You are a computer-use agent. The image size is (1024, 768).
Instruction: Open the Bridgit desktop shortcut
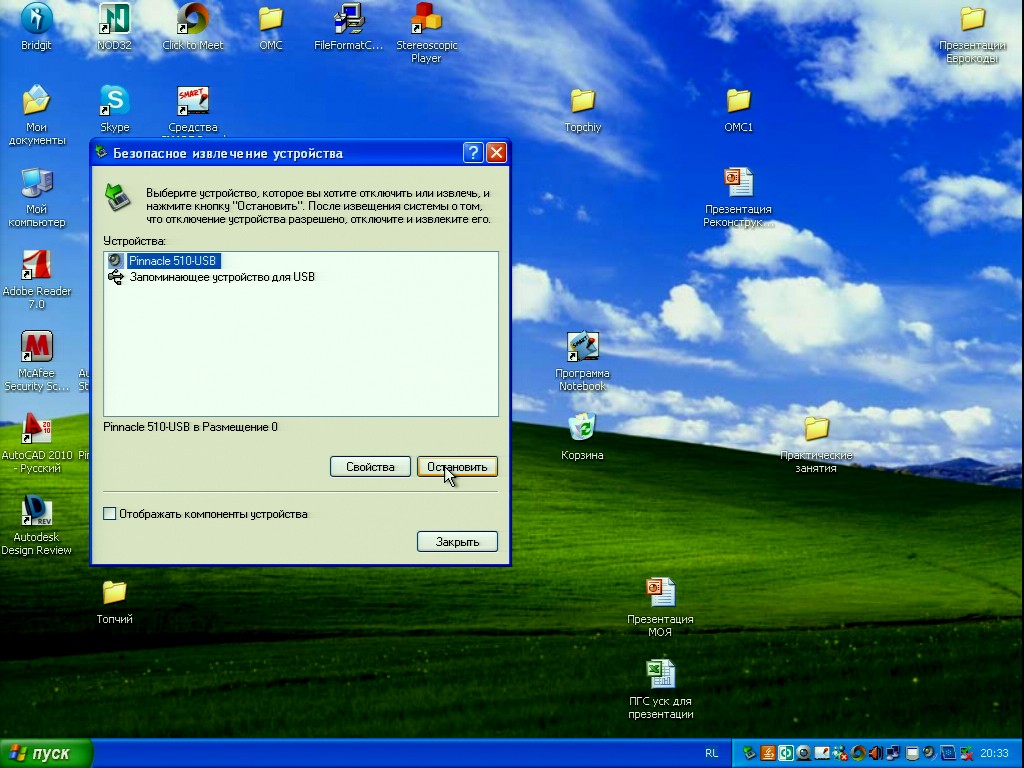tap(36, 26)
